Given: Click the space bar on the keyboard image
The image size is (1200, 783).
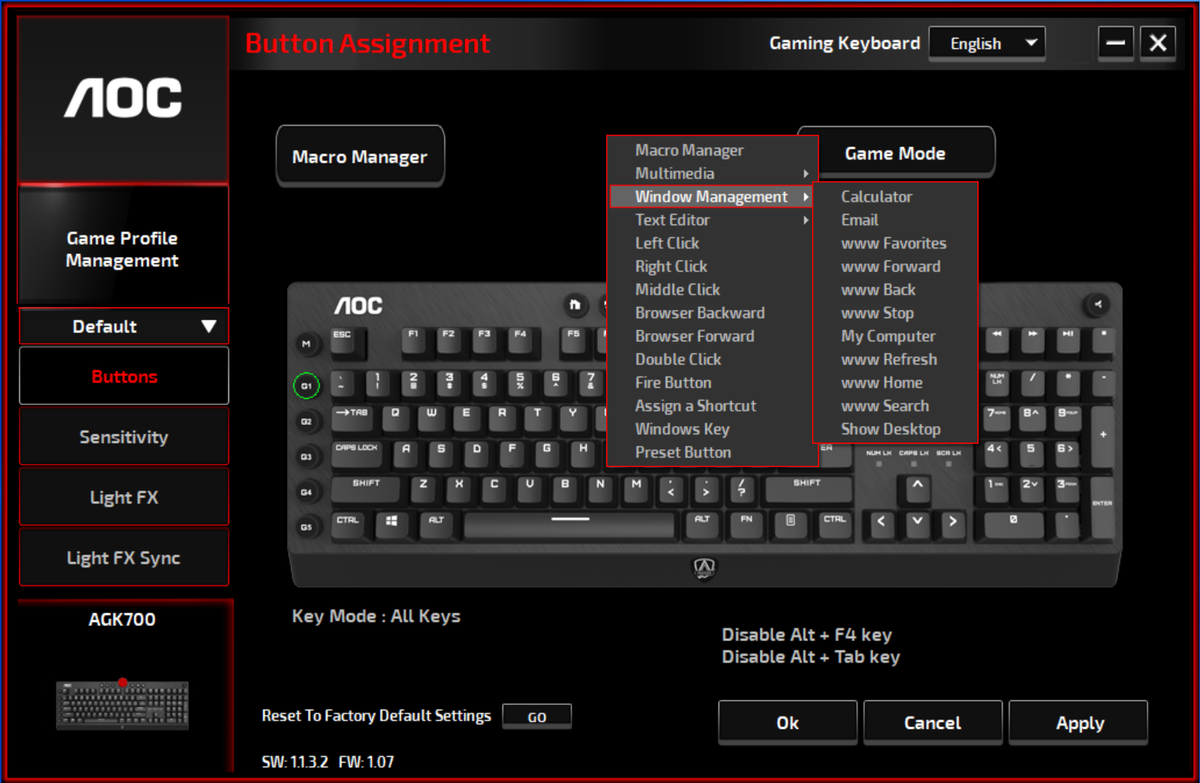Looking at the screenshot, I should coord(570,523).
